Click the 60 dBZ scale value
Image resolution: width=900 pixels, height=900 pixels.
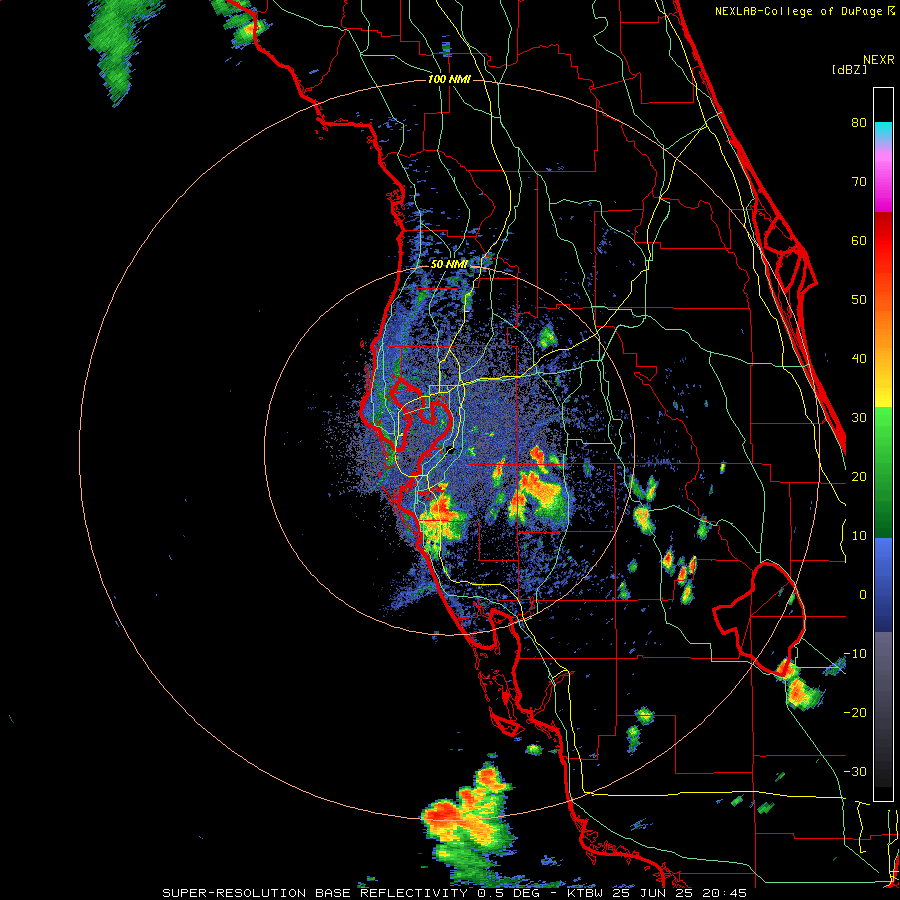click(x=859, y=240)
